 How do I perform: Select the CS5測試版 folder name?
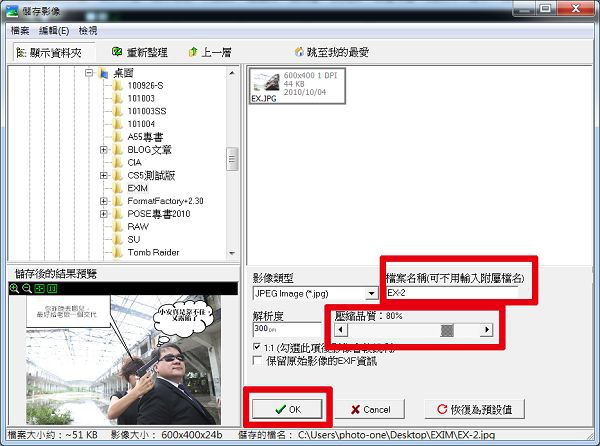[x=151, y=175]
